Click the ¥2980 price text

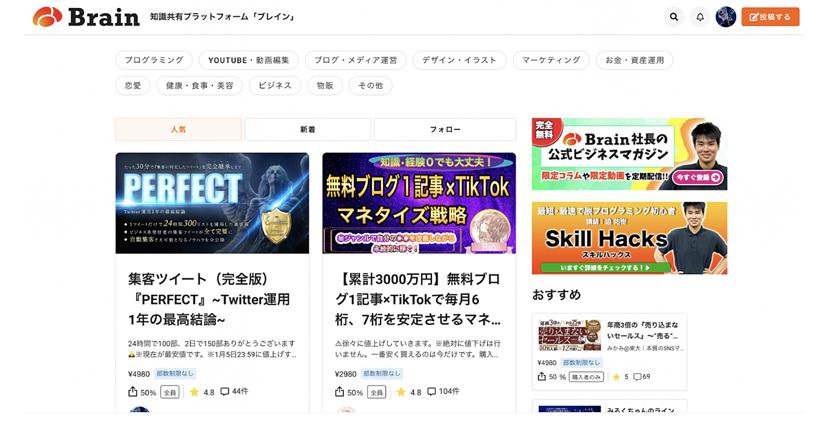pyautogui.click(x=346, y=374)
